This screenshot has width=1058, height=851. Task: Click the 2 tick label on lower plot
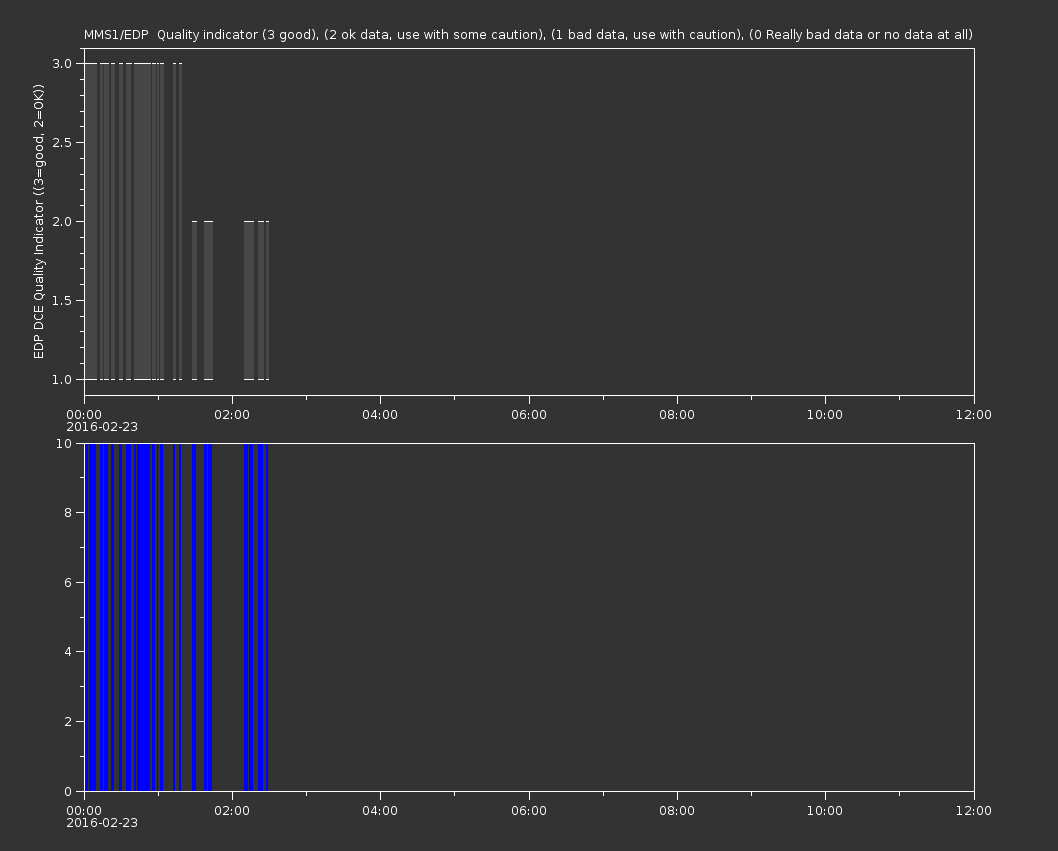(68, 721)
